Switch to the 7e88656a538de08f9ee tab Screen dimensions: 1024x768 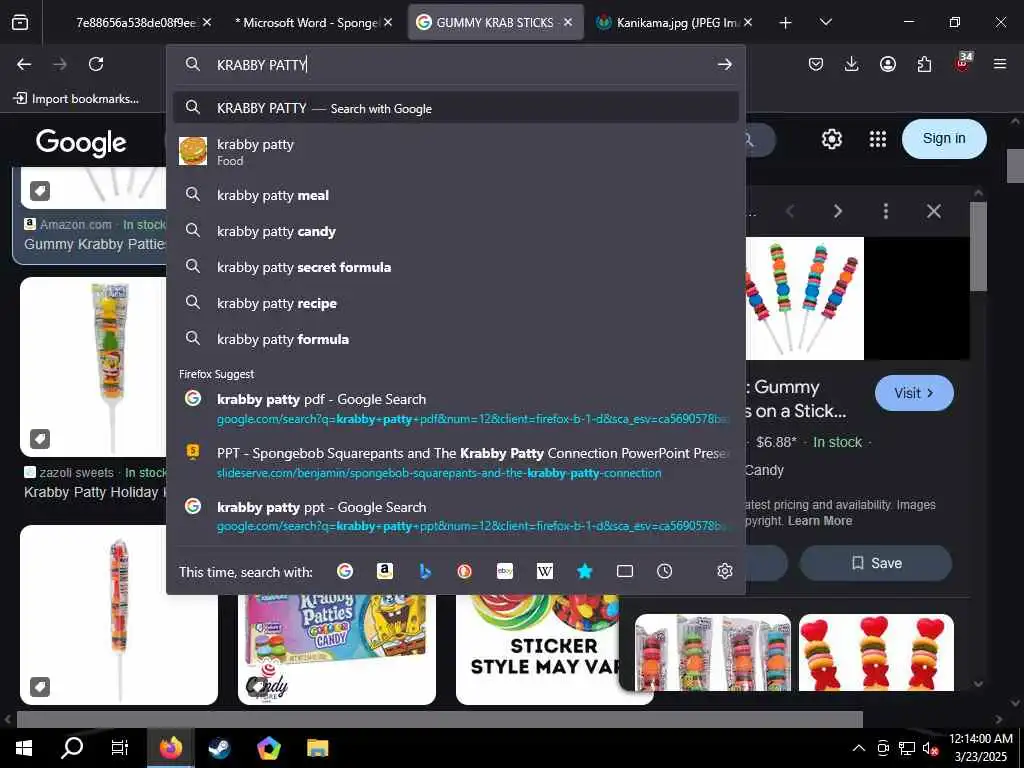coord(136,23)
